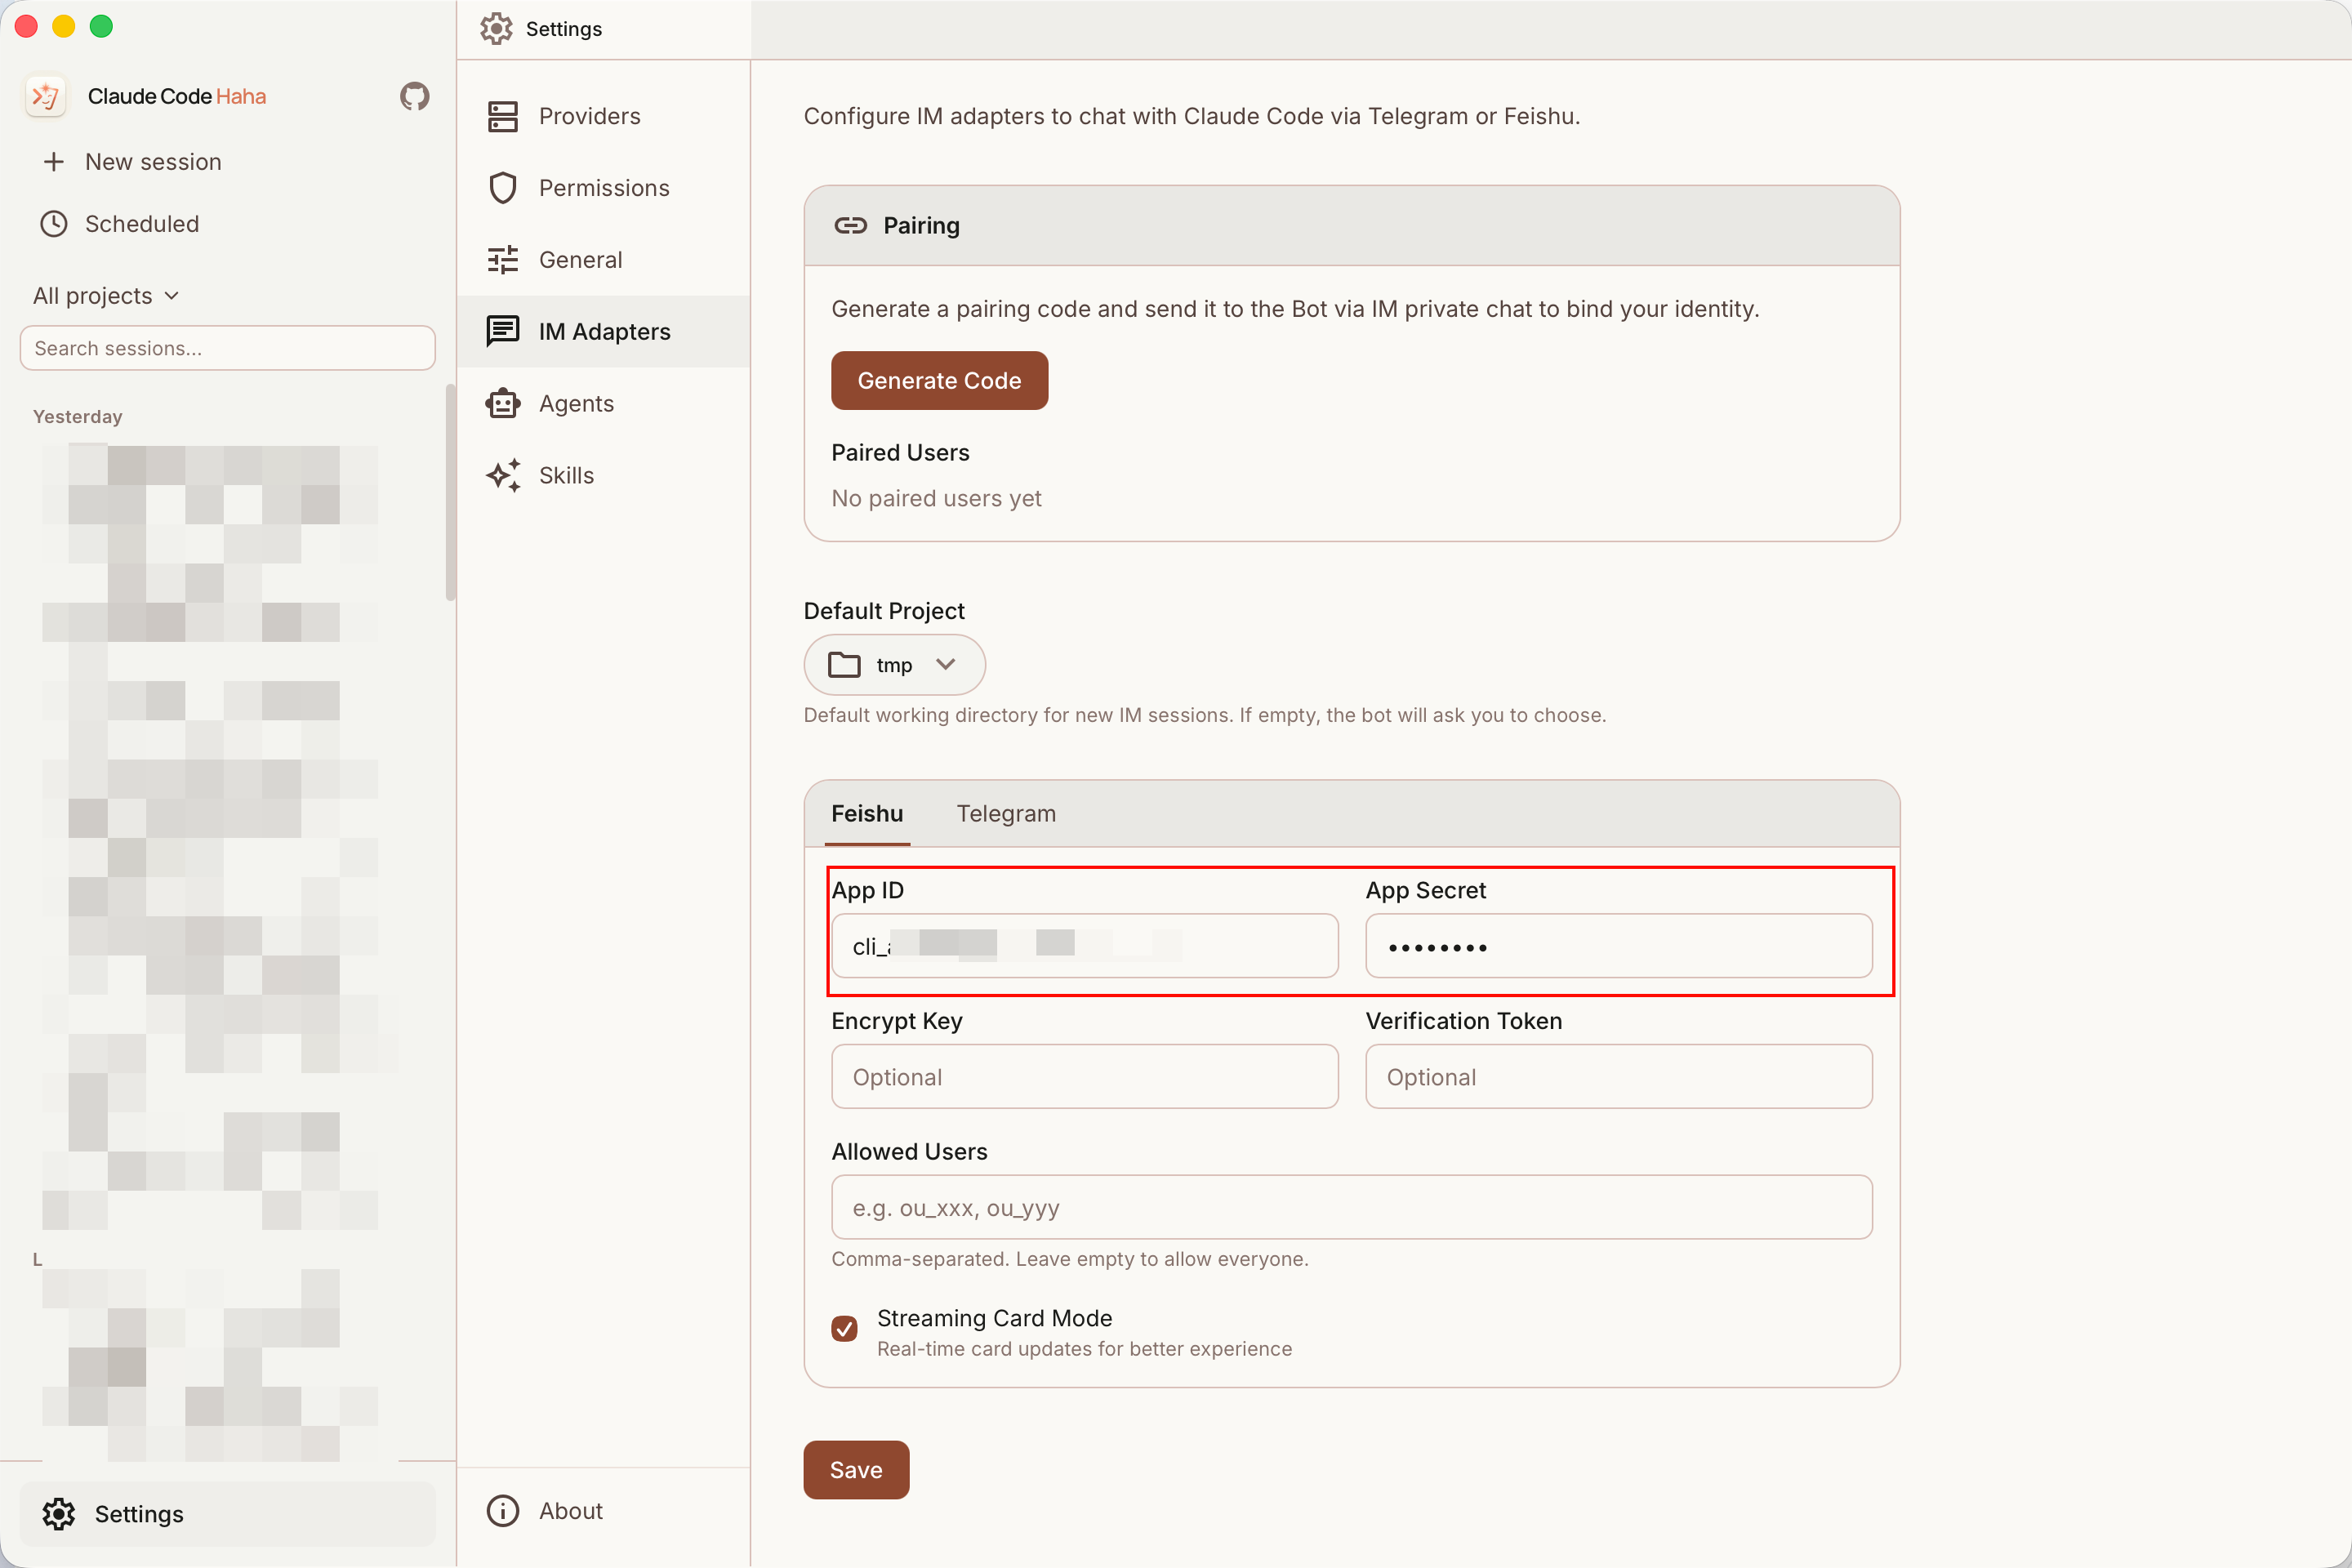
Task: Click the Scheduled clock icon
Action: [x=54, y=224]
